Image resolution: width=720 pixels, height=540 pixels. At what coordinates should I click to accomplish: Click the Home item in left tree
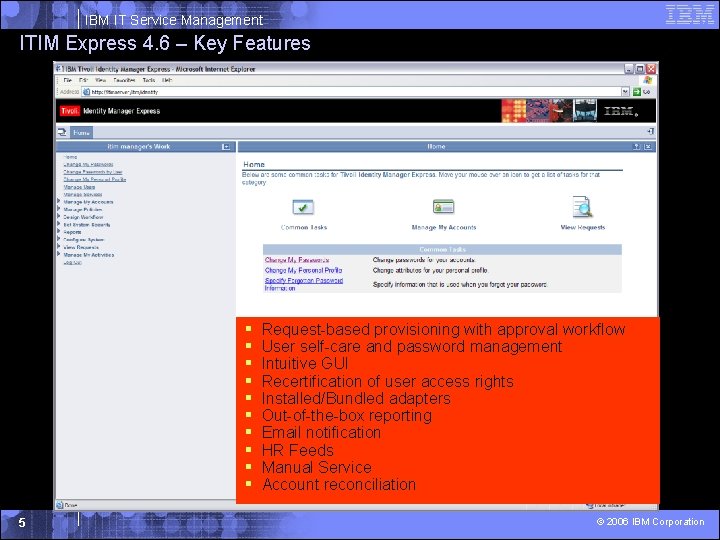coord(70,157)
